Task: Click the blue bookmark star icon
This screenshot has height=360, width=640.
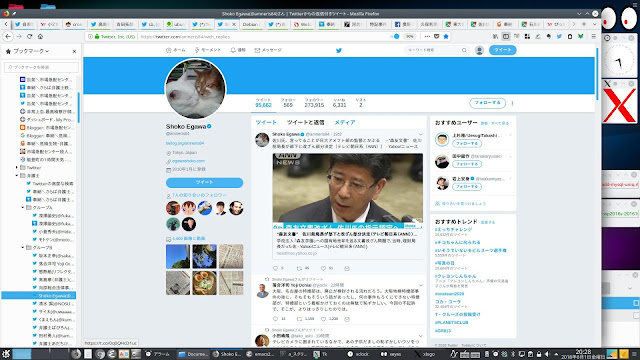Action: tap(446, 36)
